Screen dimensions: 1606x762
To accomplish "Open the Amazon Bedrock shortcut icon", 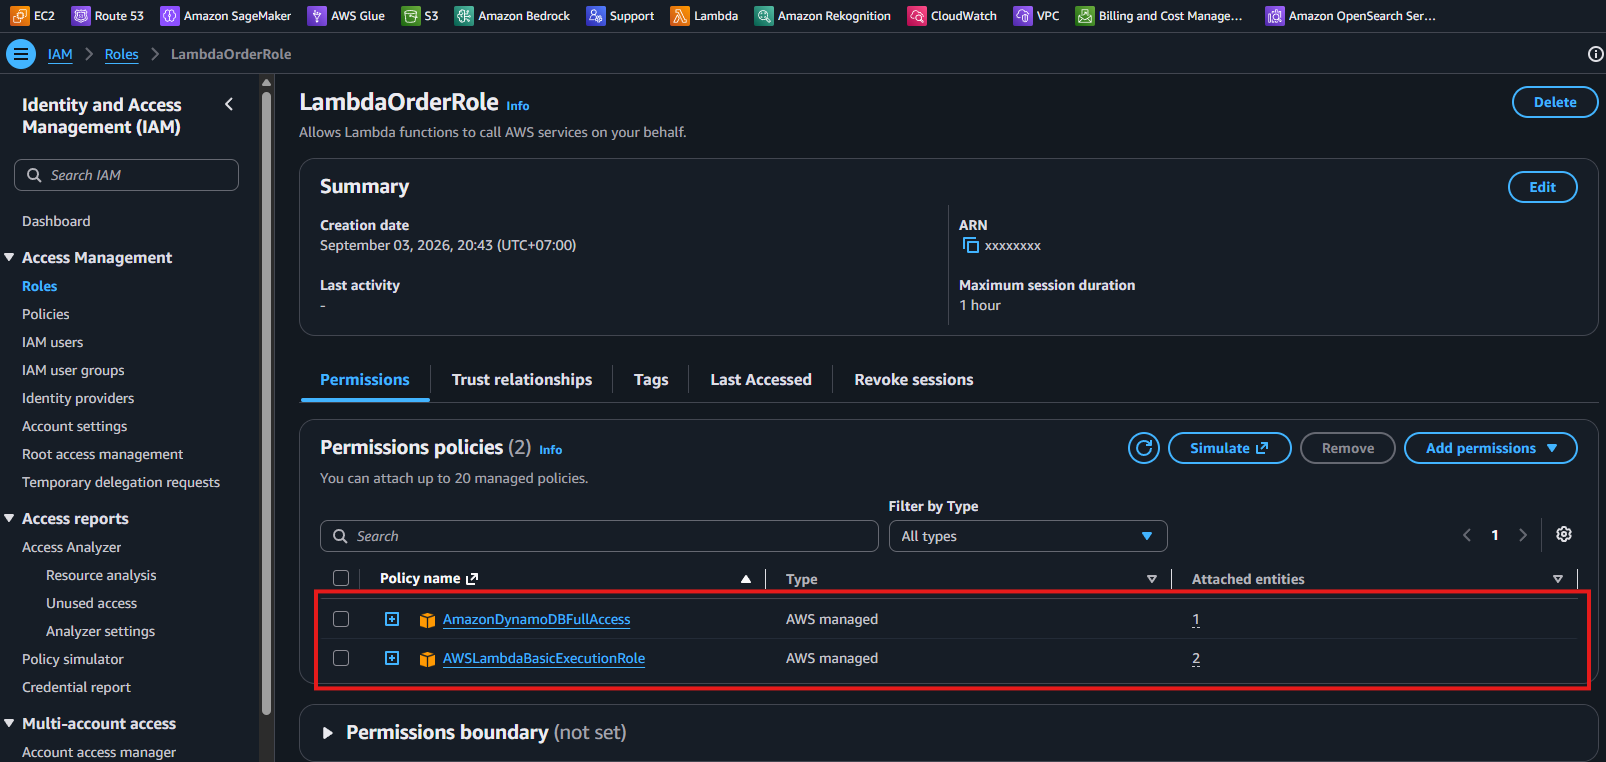I will [x=464, y=16].
